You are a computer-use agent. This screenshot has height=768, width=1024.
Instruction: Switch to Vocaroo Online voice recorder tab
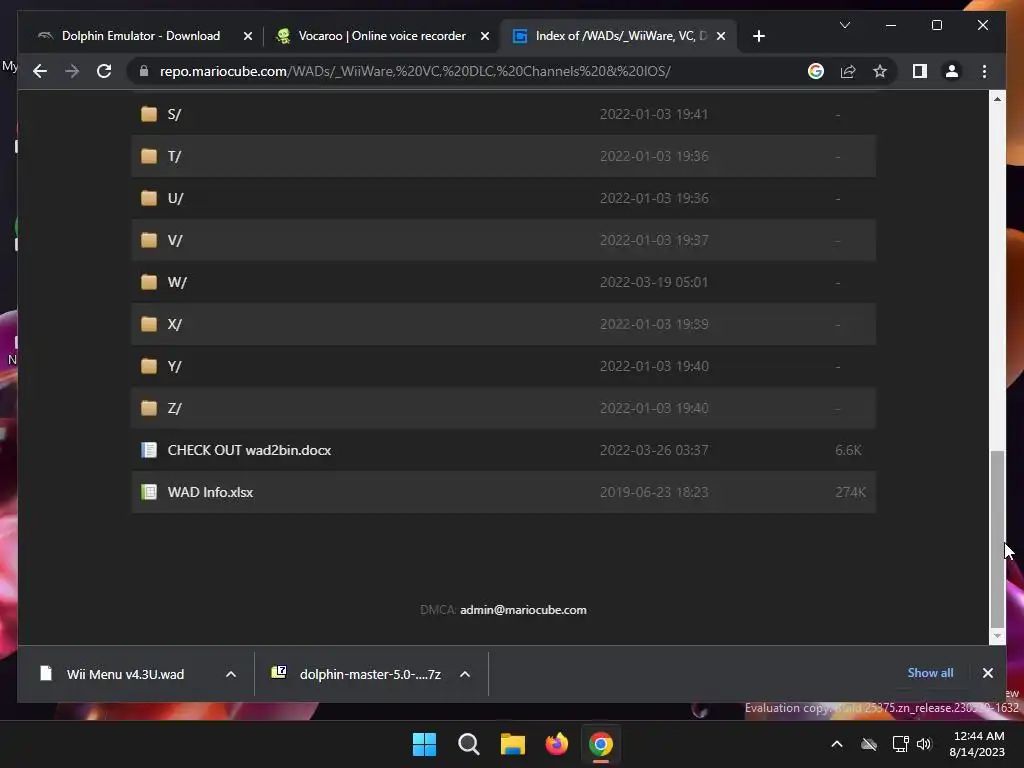(382, 36)
